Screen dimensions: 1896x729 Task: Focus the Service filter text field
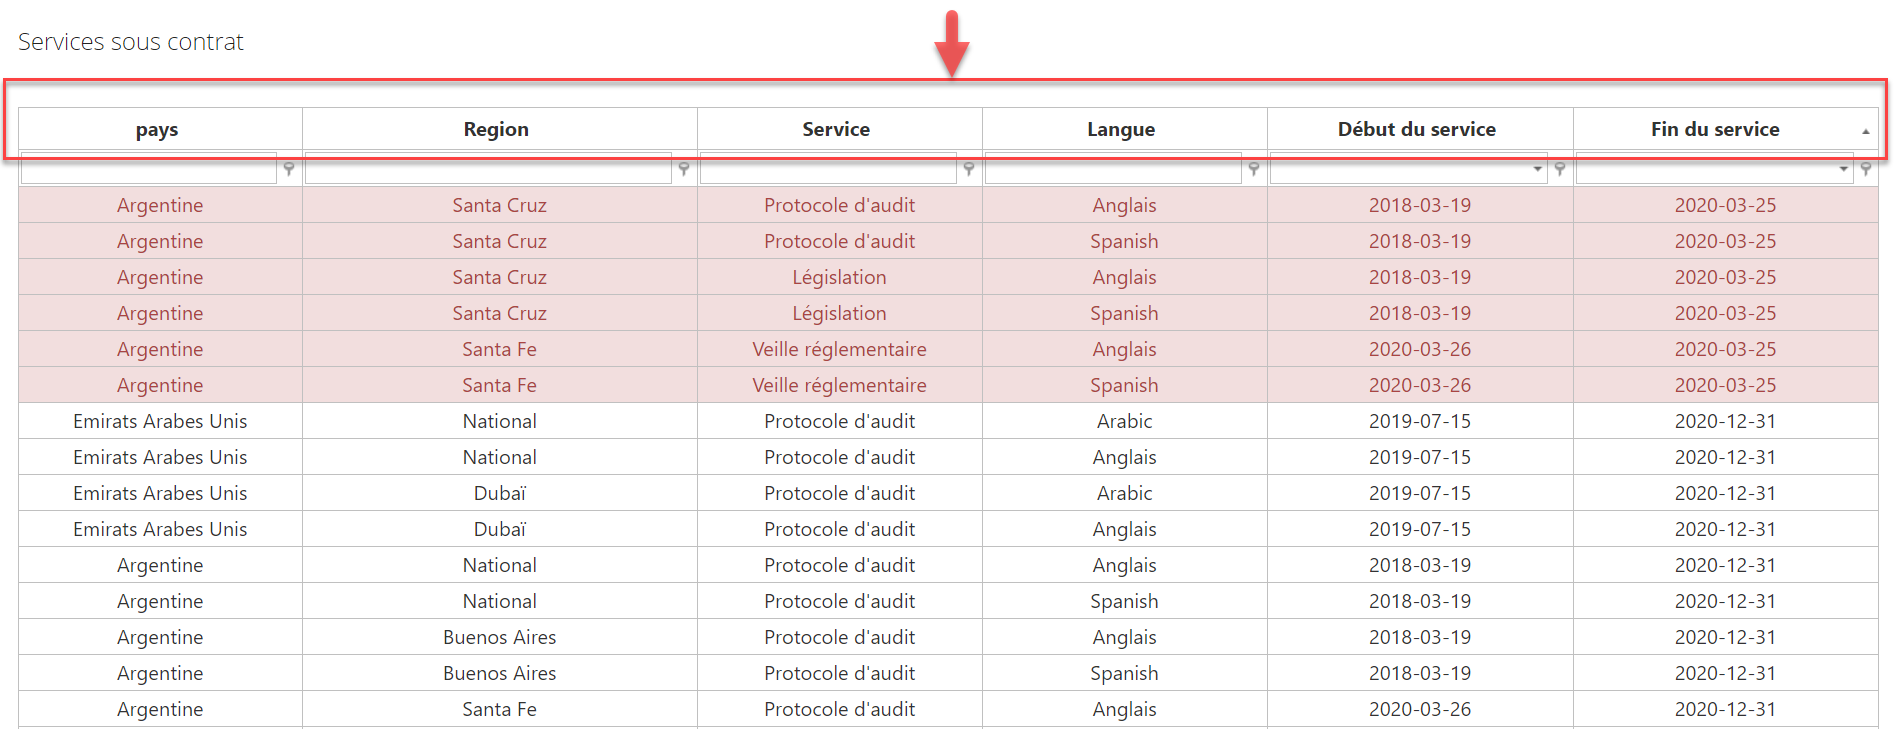pos(828,169)
